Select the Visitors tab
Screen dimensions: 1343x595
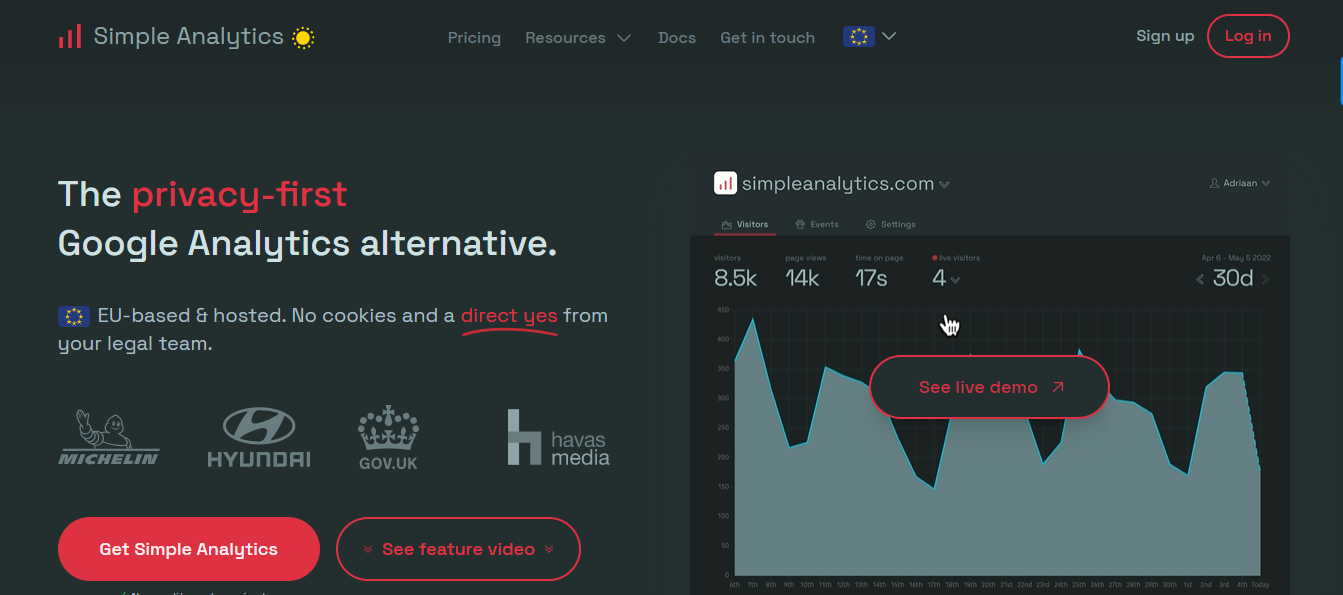click(x=745, y=224)
